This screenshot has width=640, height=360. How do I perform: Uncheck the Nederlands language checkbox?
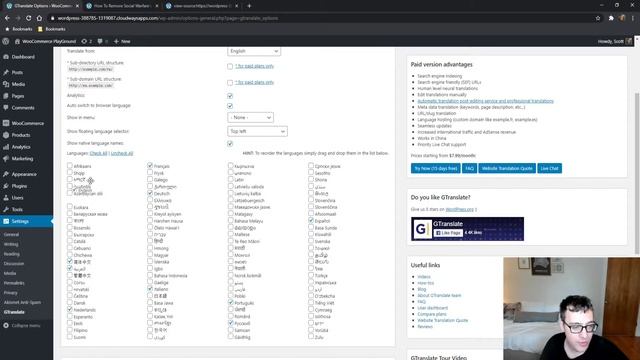pos(70,309)
